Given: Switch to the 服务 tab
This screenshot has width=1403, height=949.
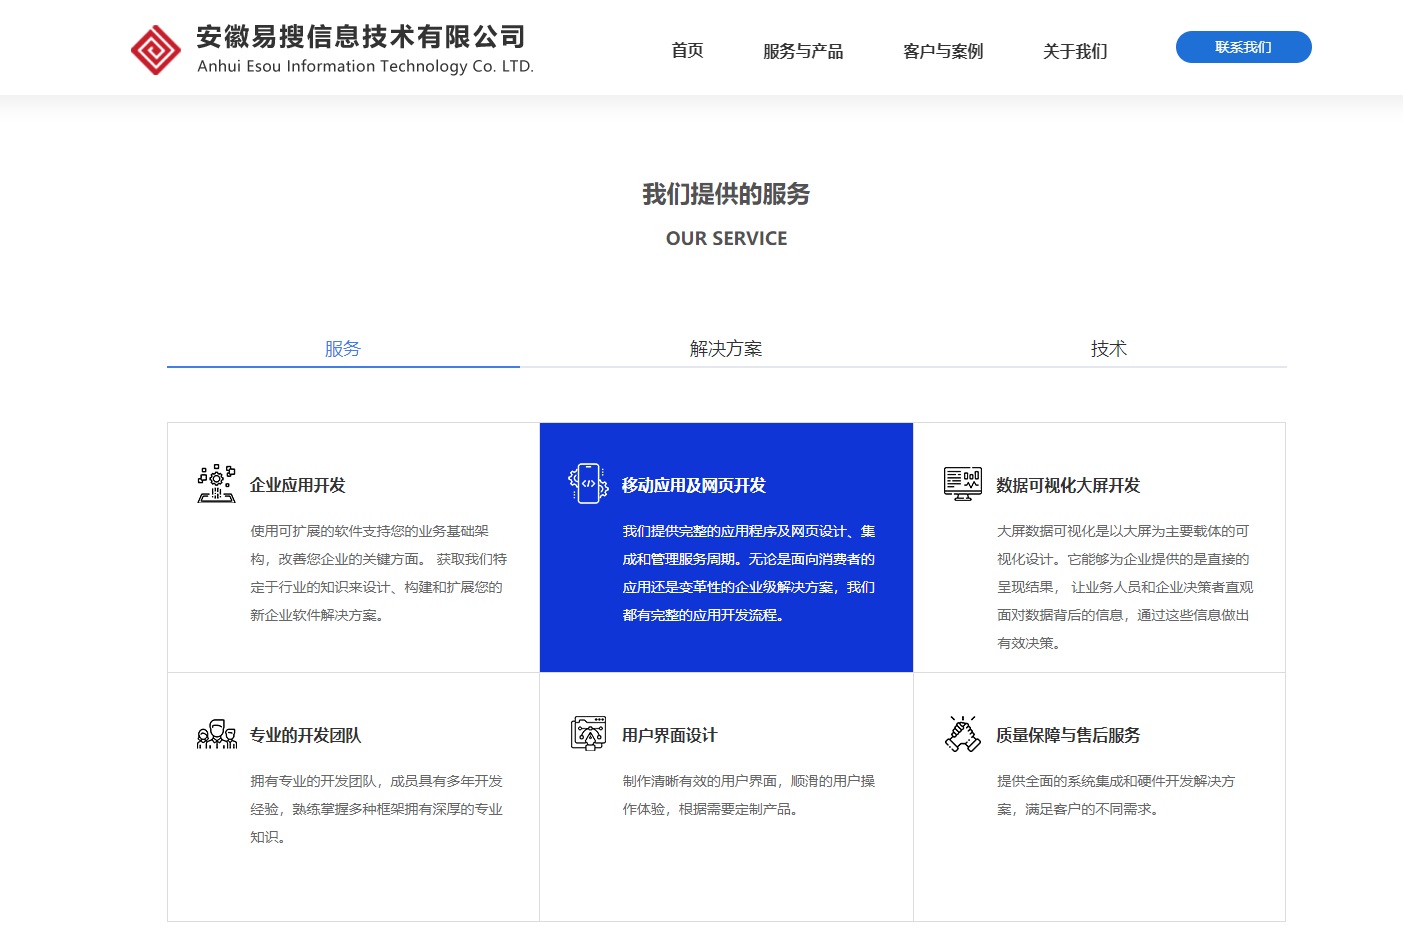Looking at the screenshot, I should tap(342, 349).
